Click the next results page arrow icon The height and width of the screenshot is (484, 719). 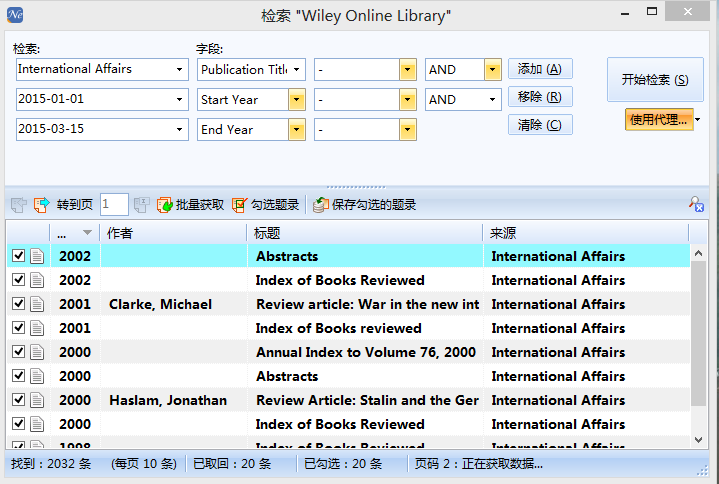(41, 205)
